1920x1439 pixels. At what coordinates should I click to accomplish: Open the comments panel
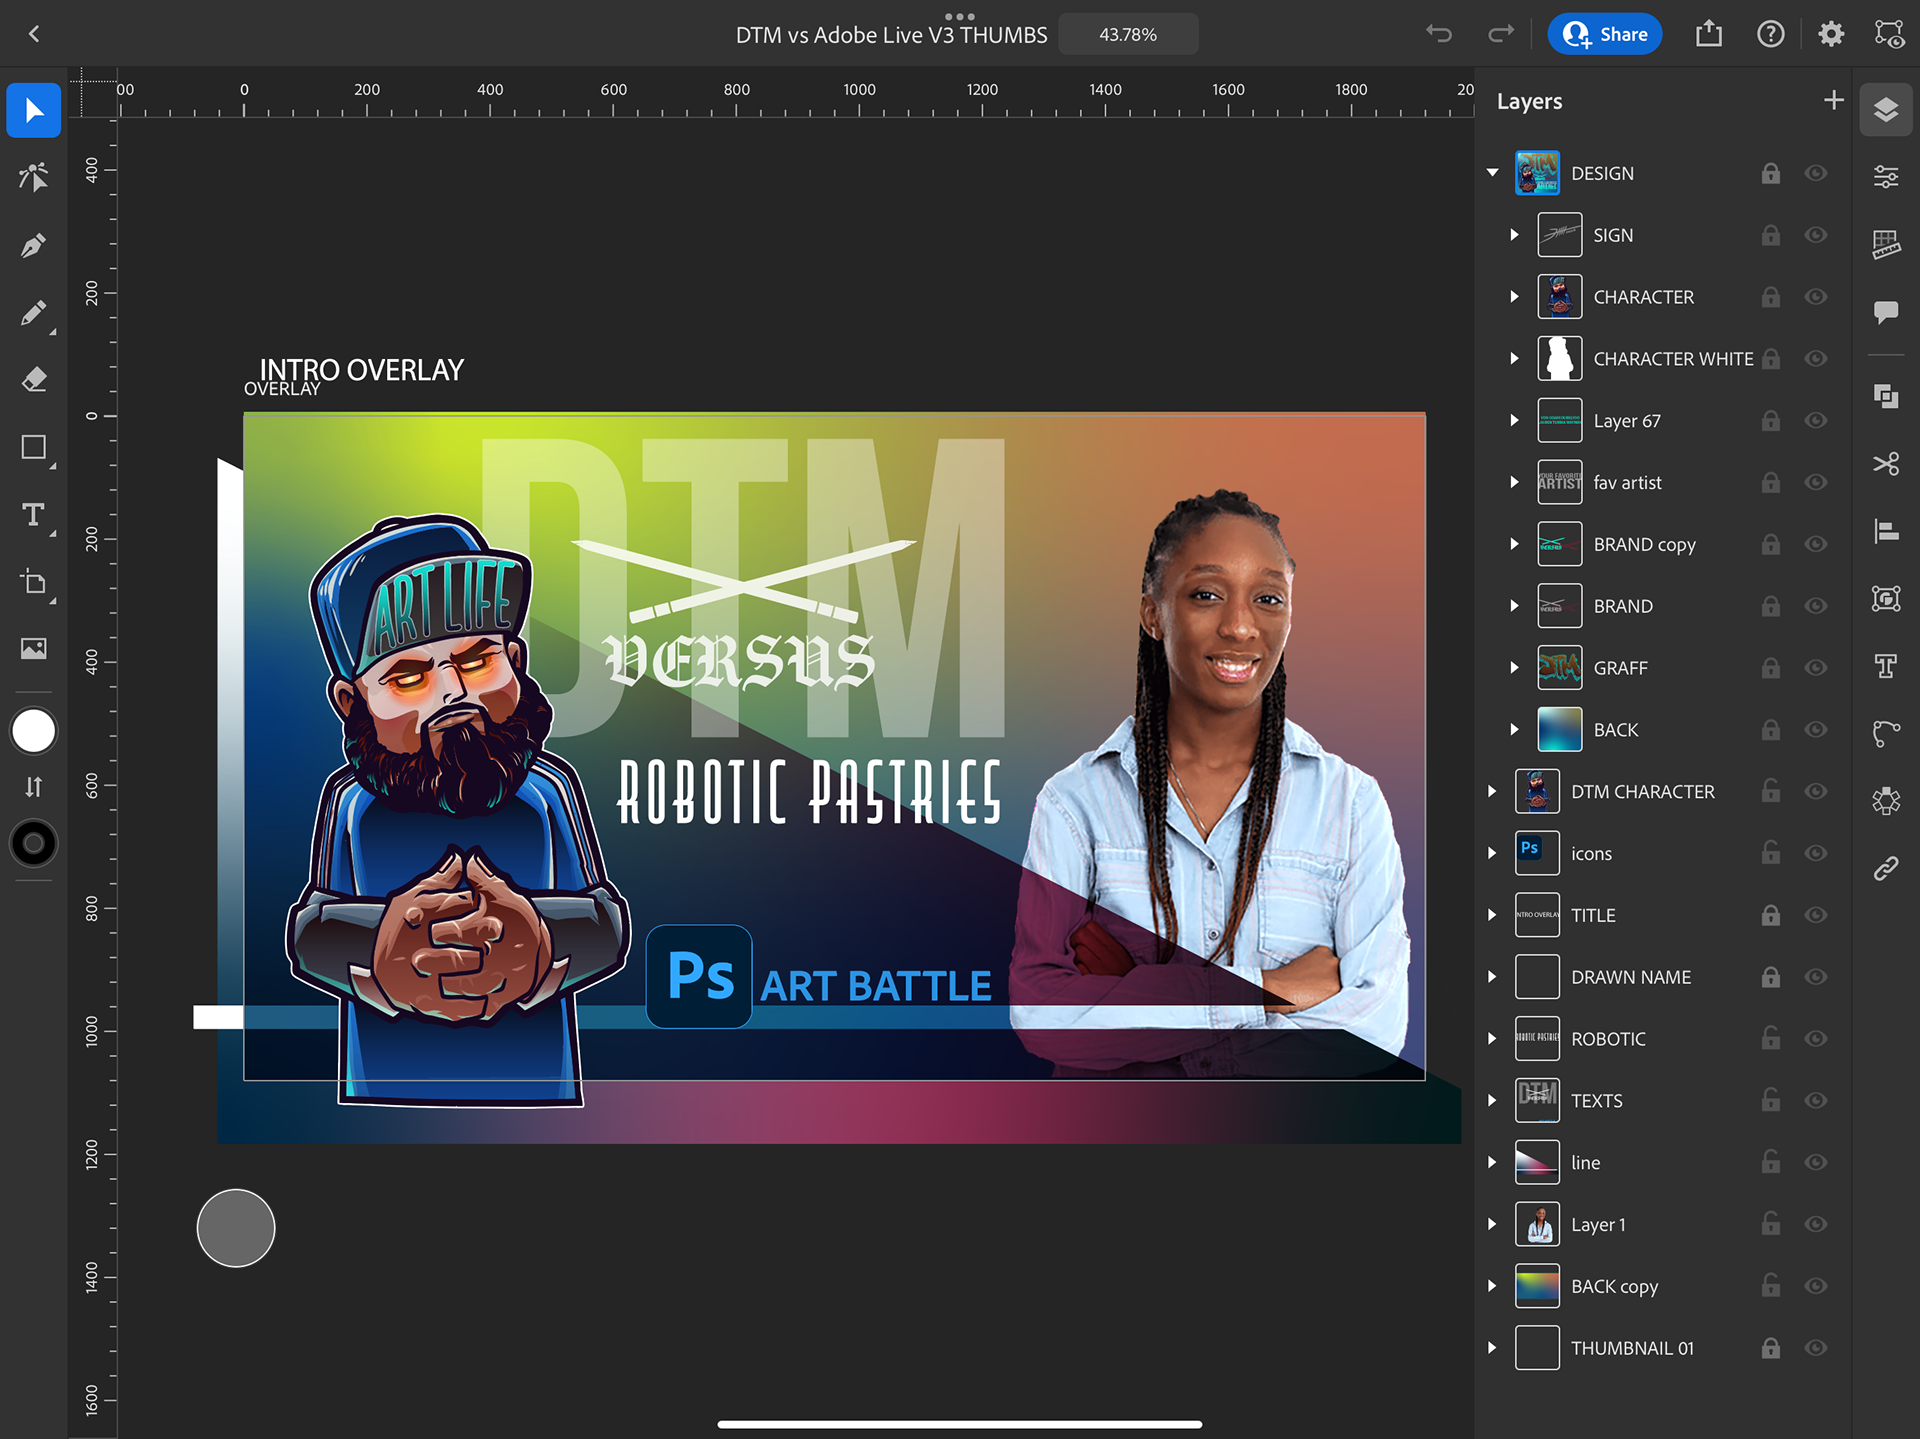coord(1886,312)
